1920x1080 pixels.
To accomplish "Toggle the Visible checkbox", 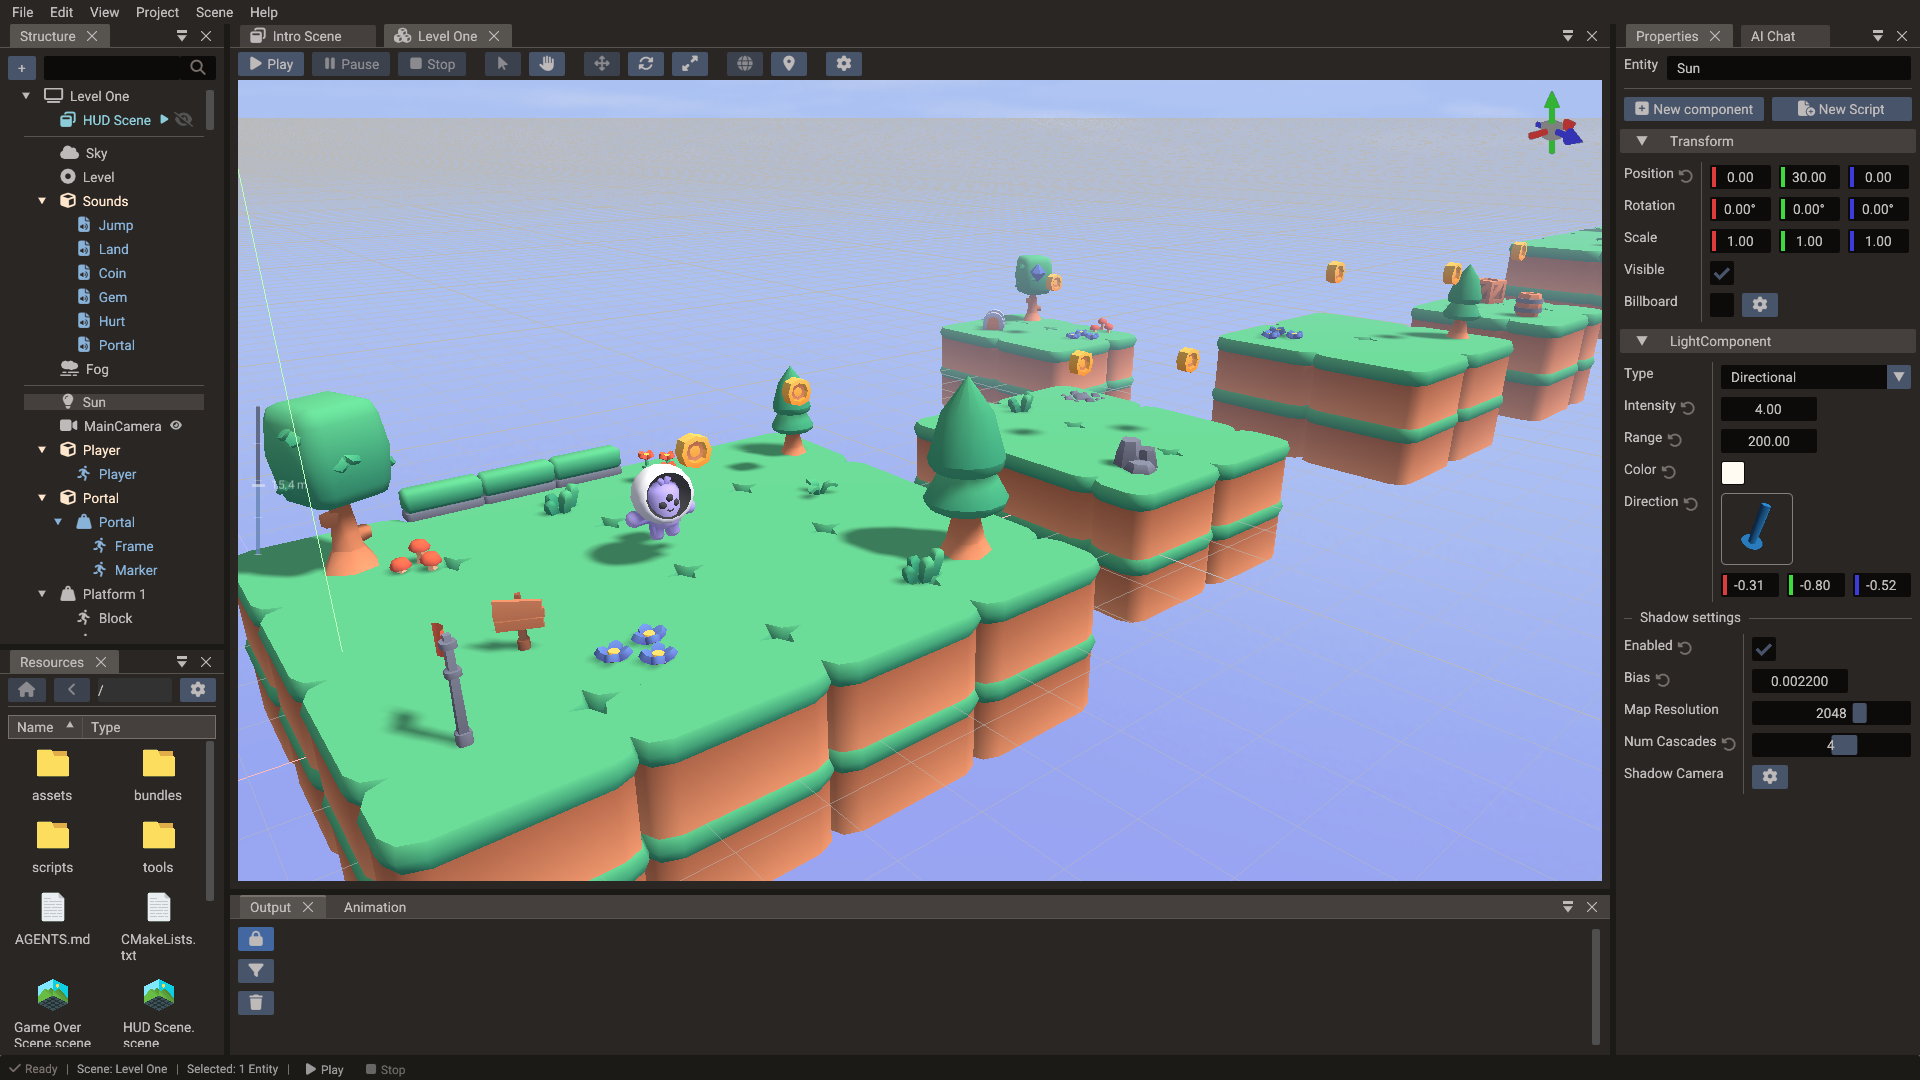I will [x=1722, y=273].
